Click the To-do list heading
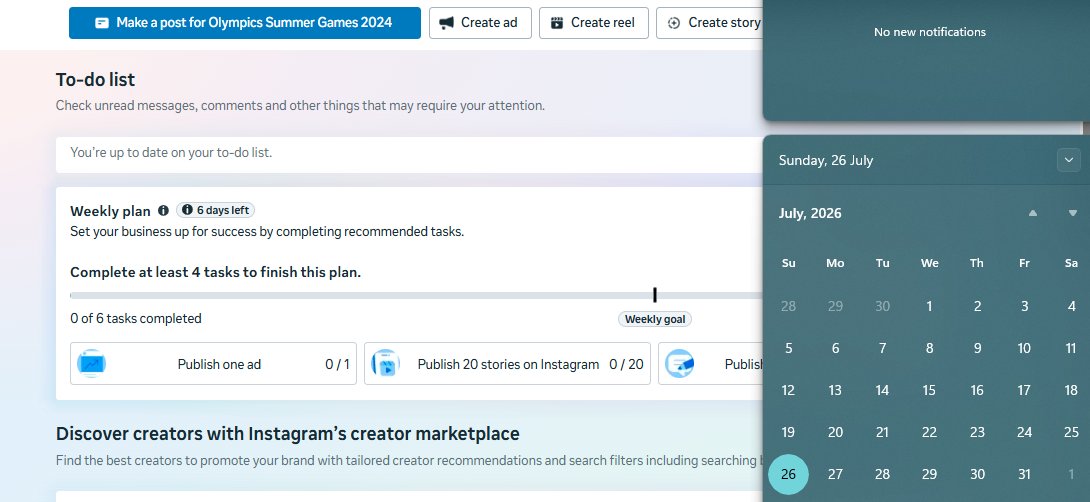The image size is (1090, 502). click(x=95, y=80)
